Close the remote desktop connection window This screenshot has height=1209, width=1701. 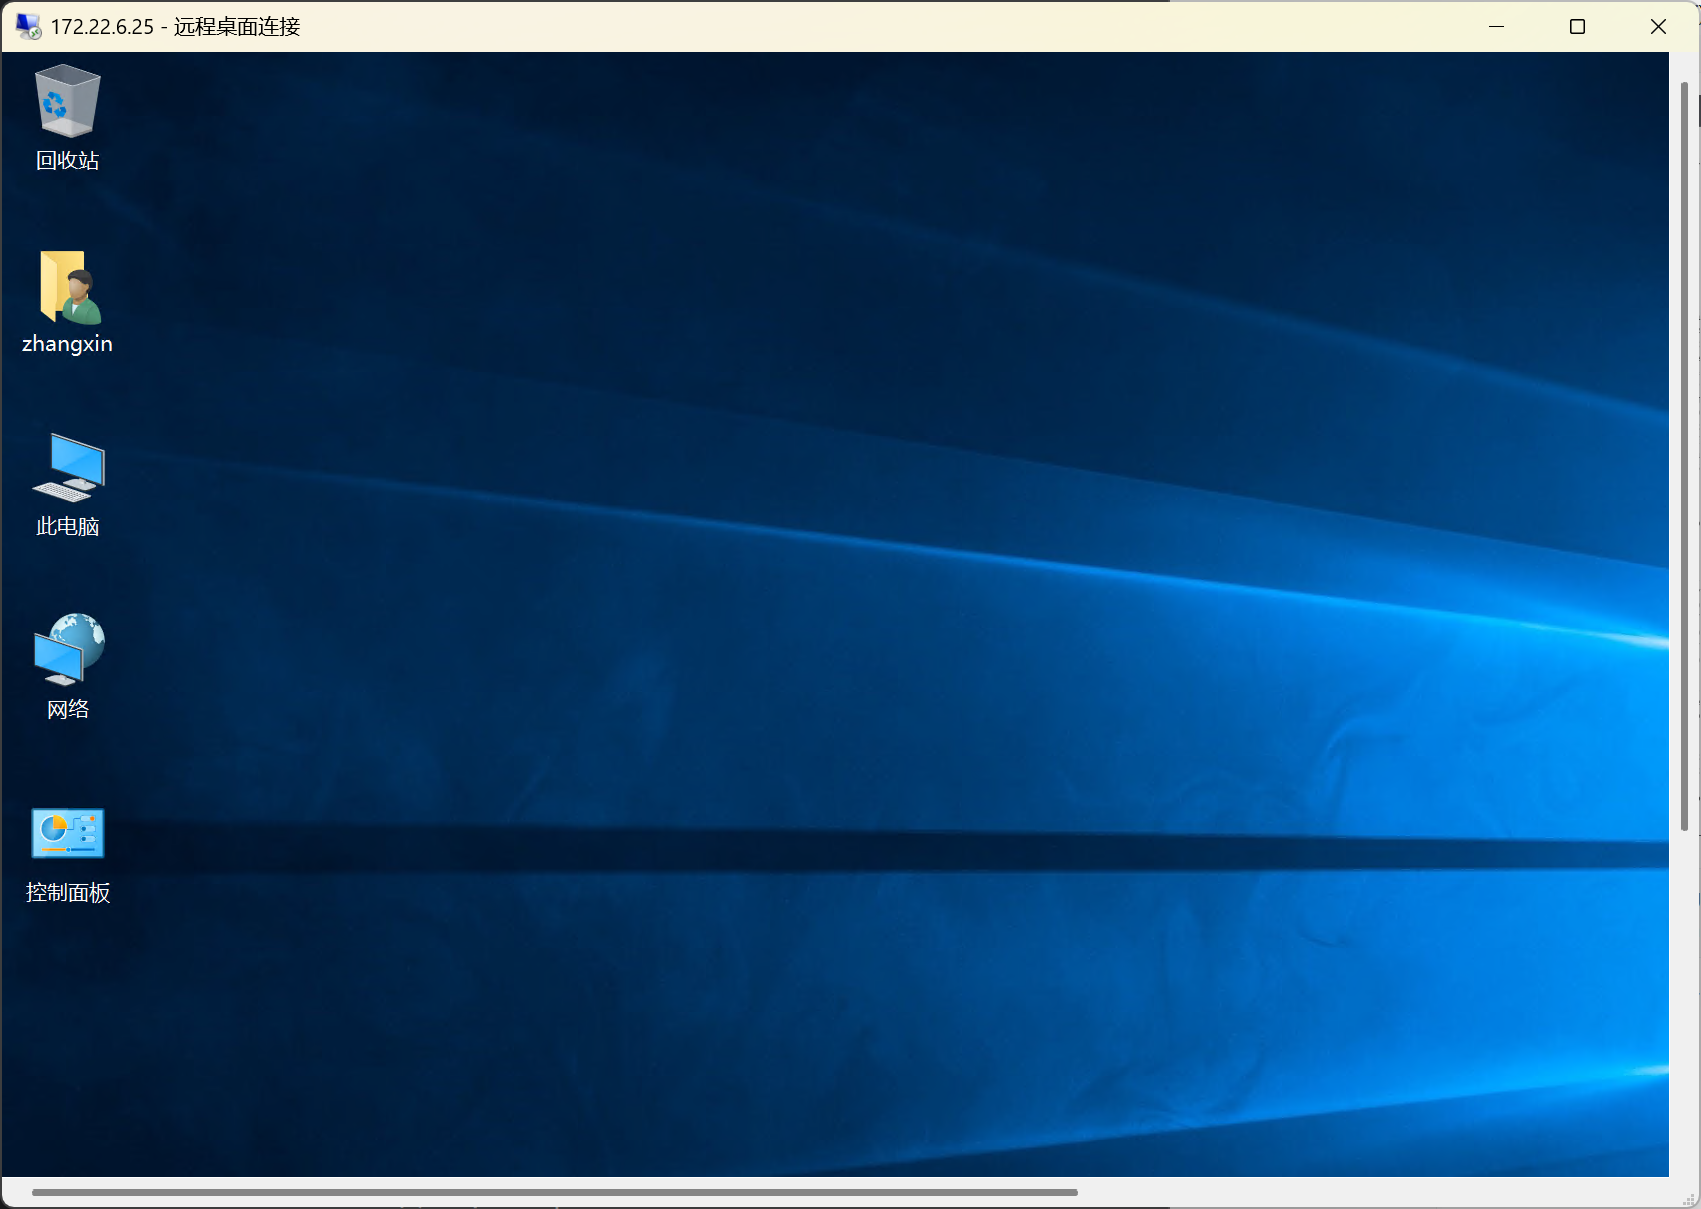[1658, 27]
